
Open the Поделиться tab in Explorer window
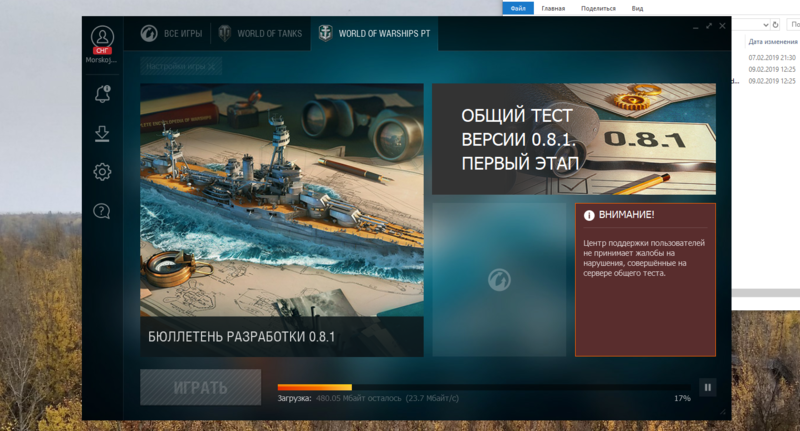[x=598, y=8]
